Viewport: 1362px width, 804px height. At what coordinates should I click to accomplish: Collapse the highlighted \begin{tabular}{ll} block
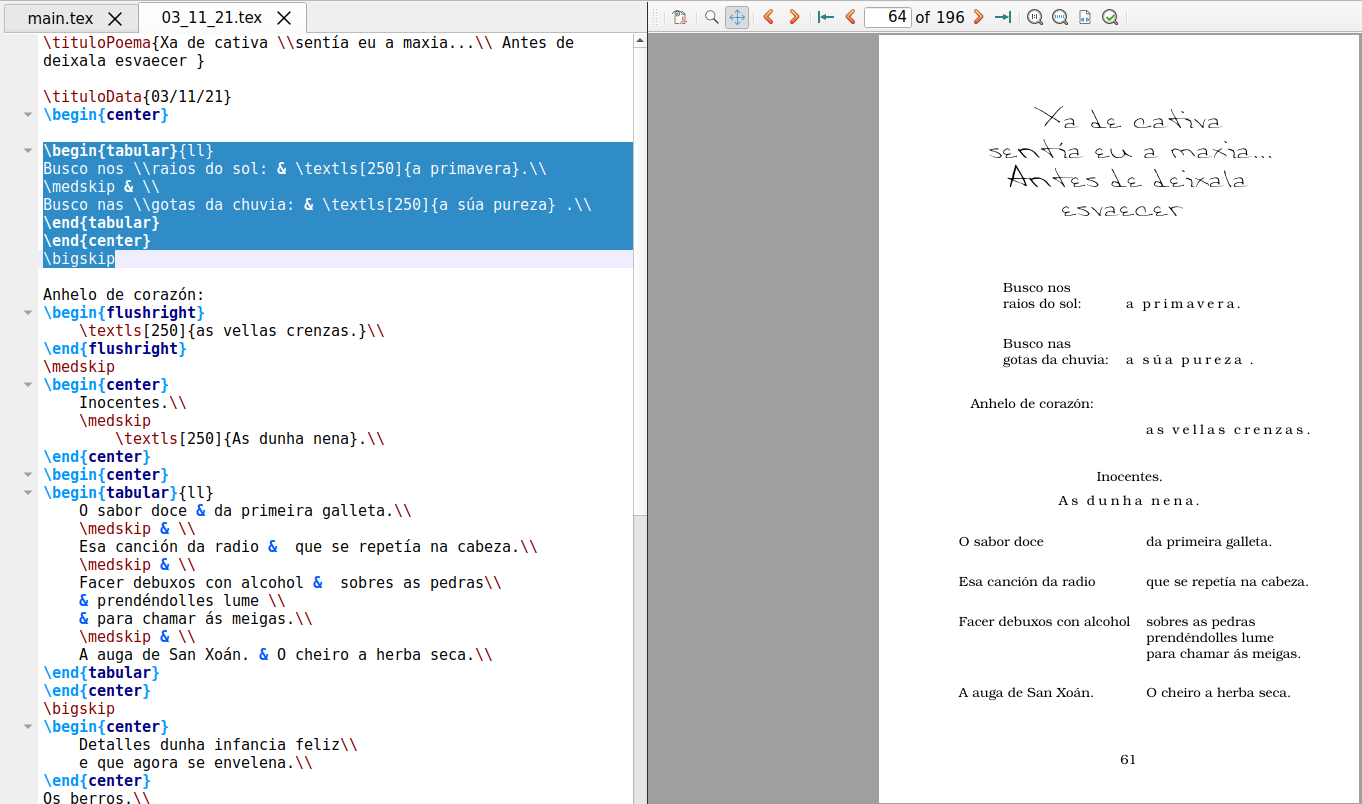(28, 151)
